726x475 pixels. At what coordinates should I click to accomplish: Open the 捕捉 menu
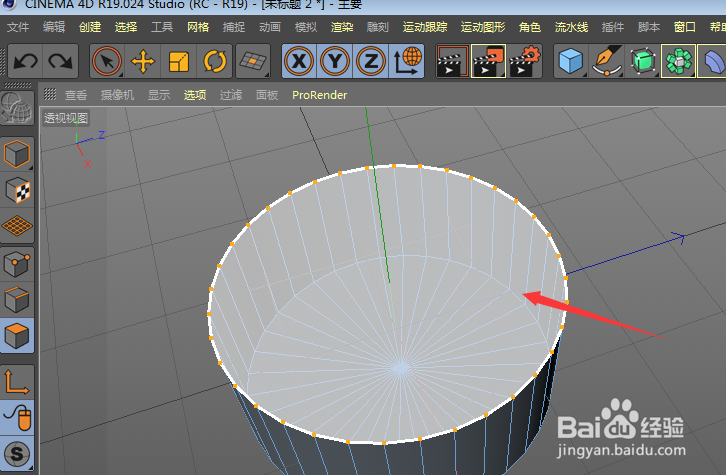point(234,27)
